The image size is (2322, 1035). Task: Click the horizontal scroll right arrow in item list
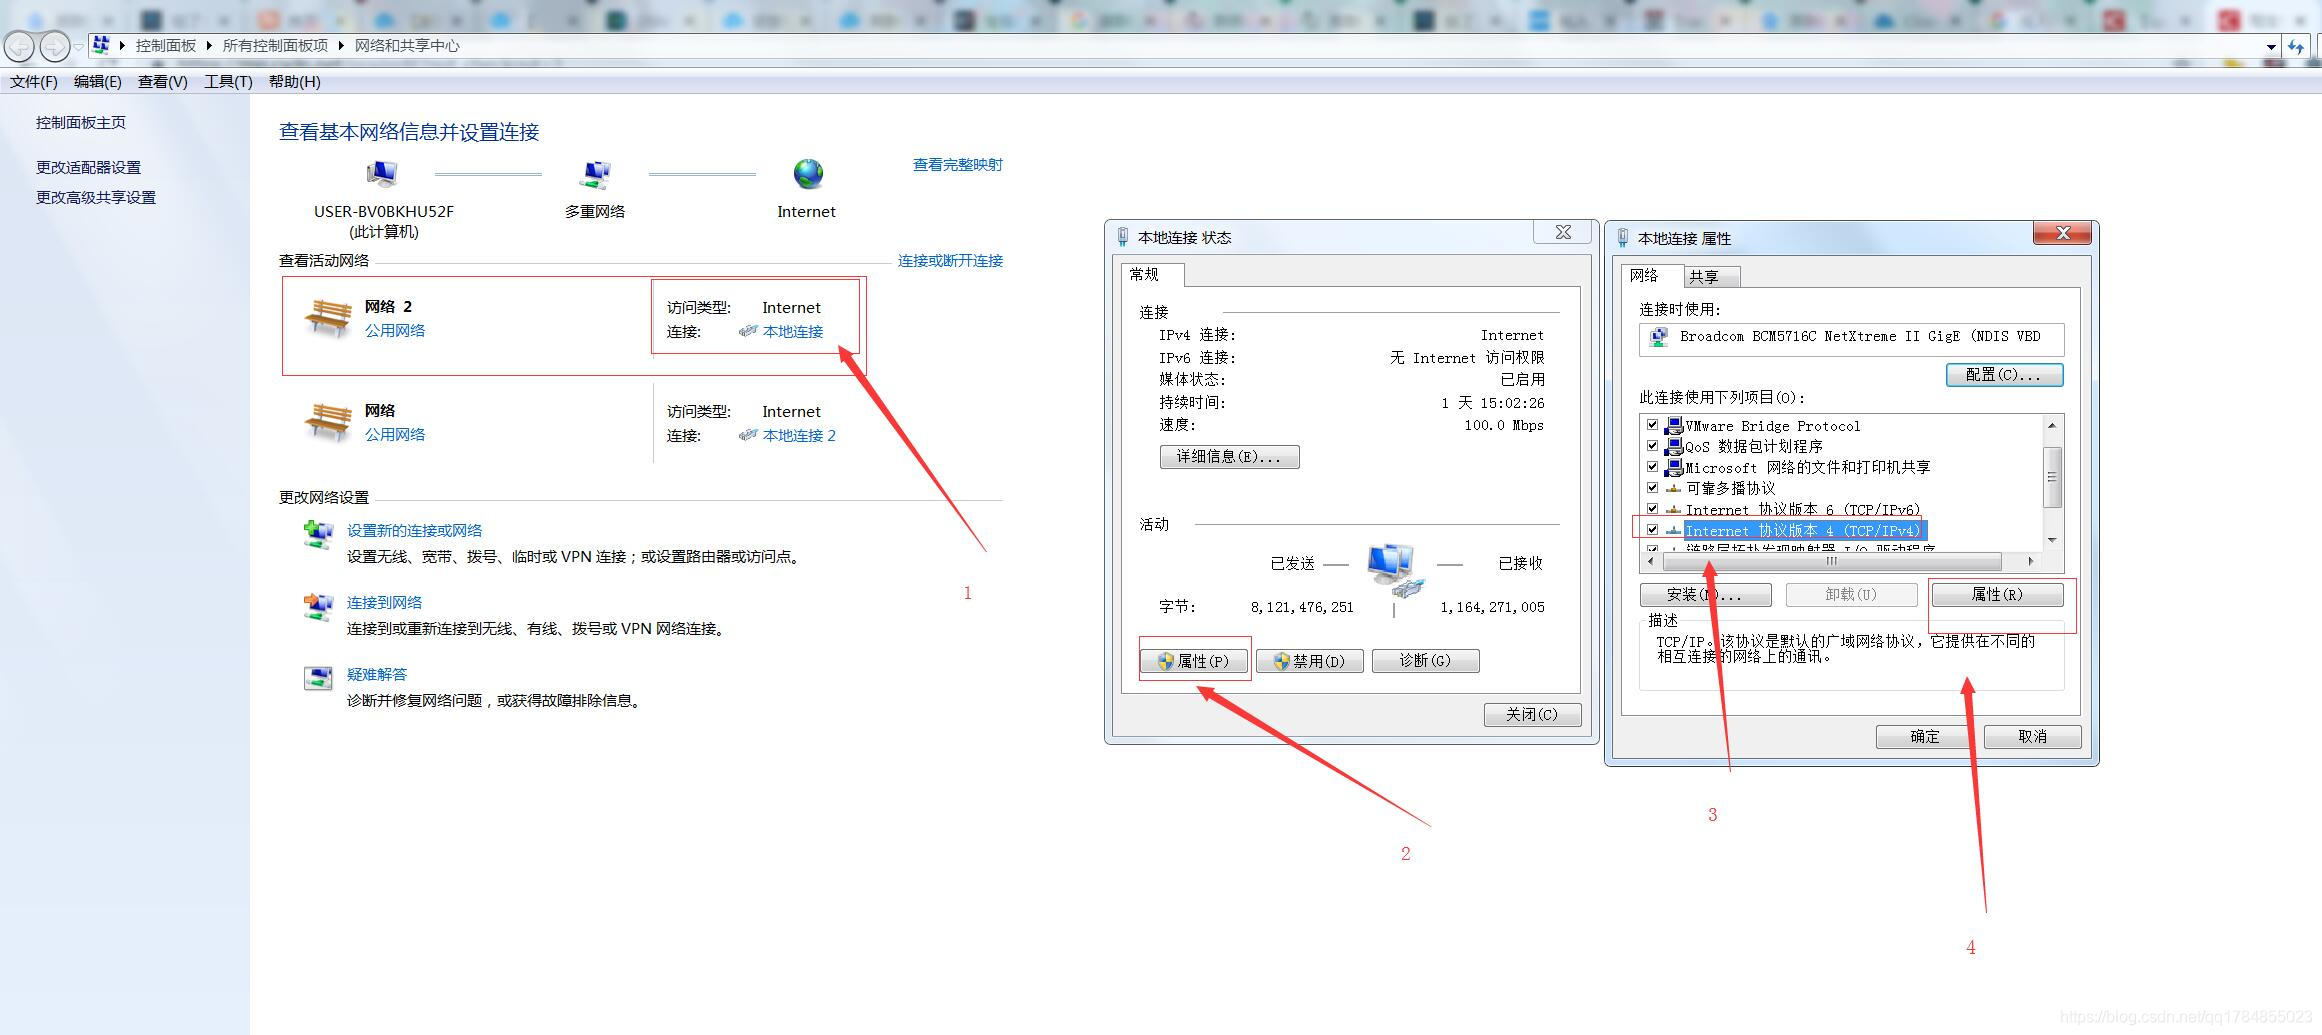[x=2031, y=561]
